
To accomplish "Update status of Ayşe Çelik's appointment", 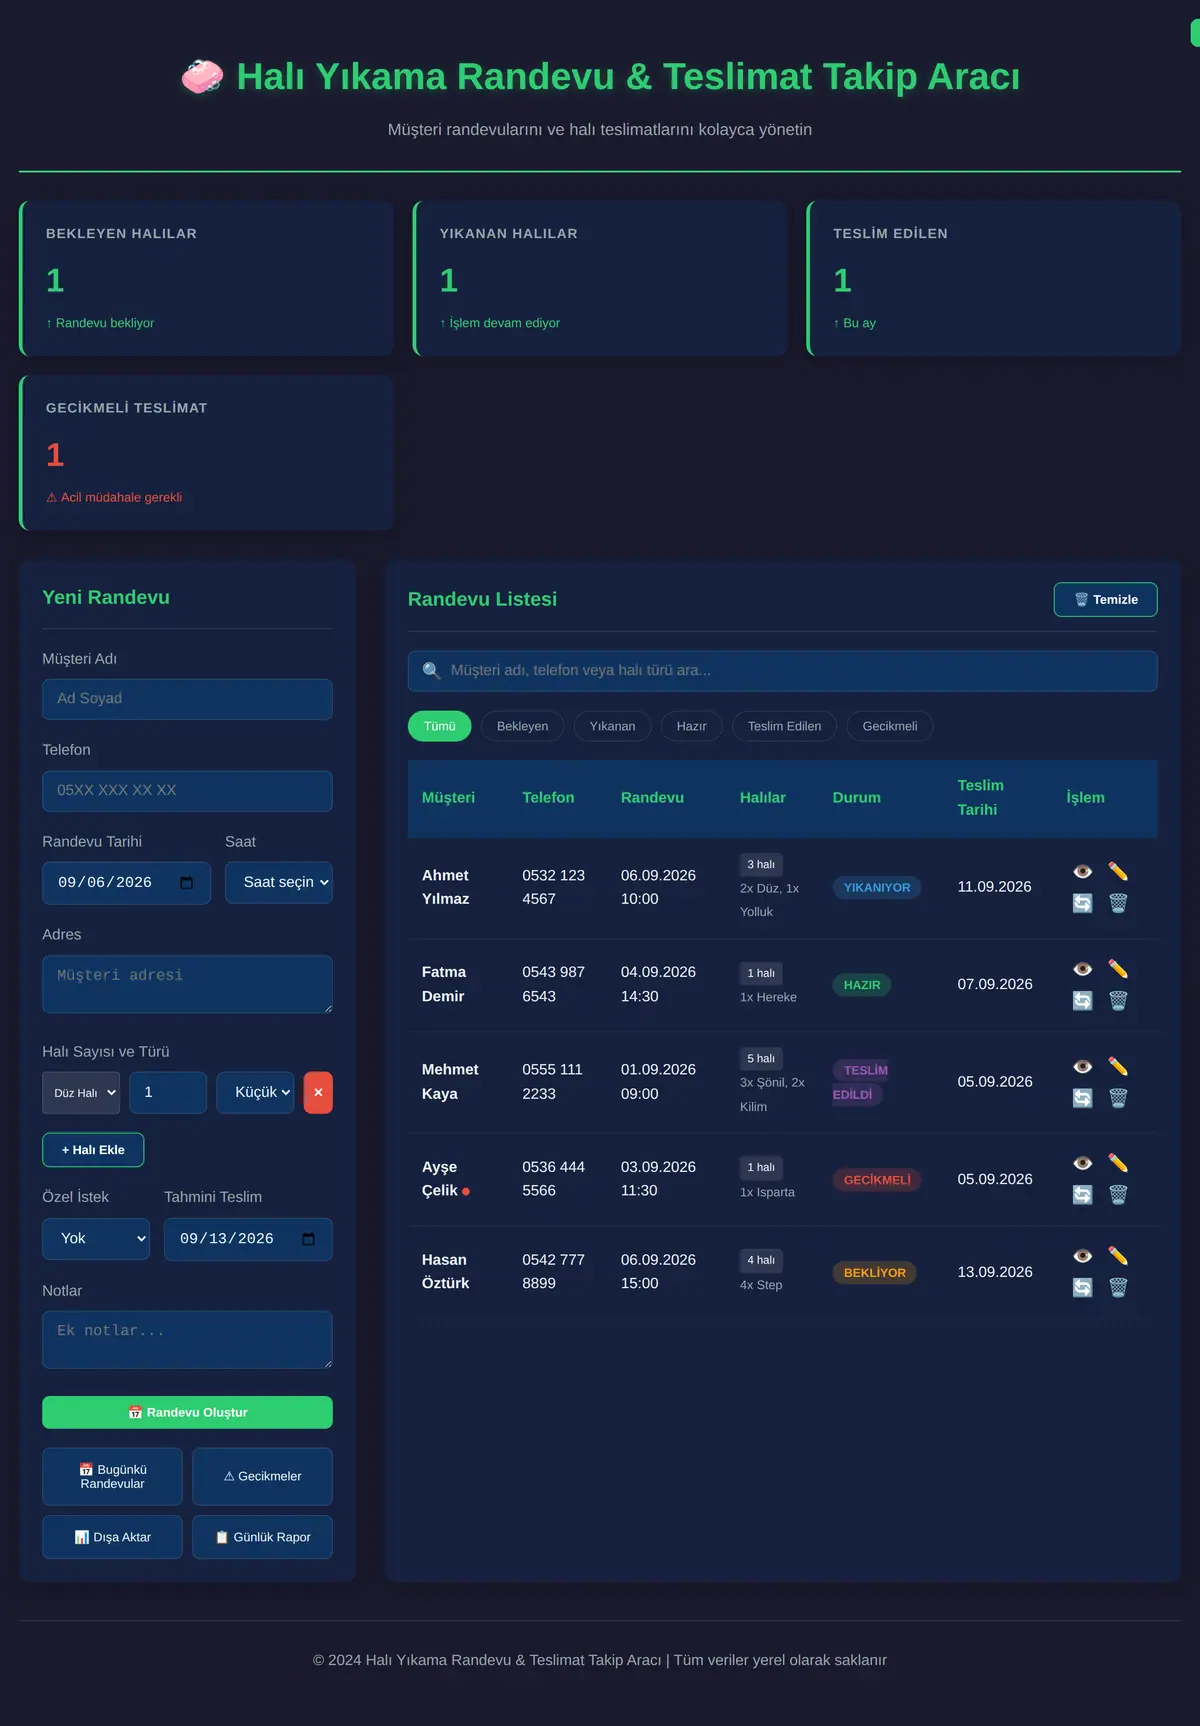I will tap(1083, 1194).
